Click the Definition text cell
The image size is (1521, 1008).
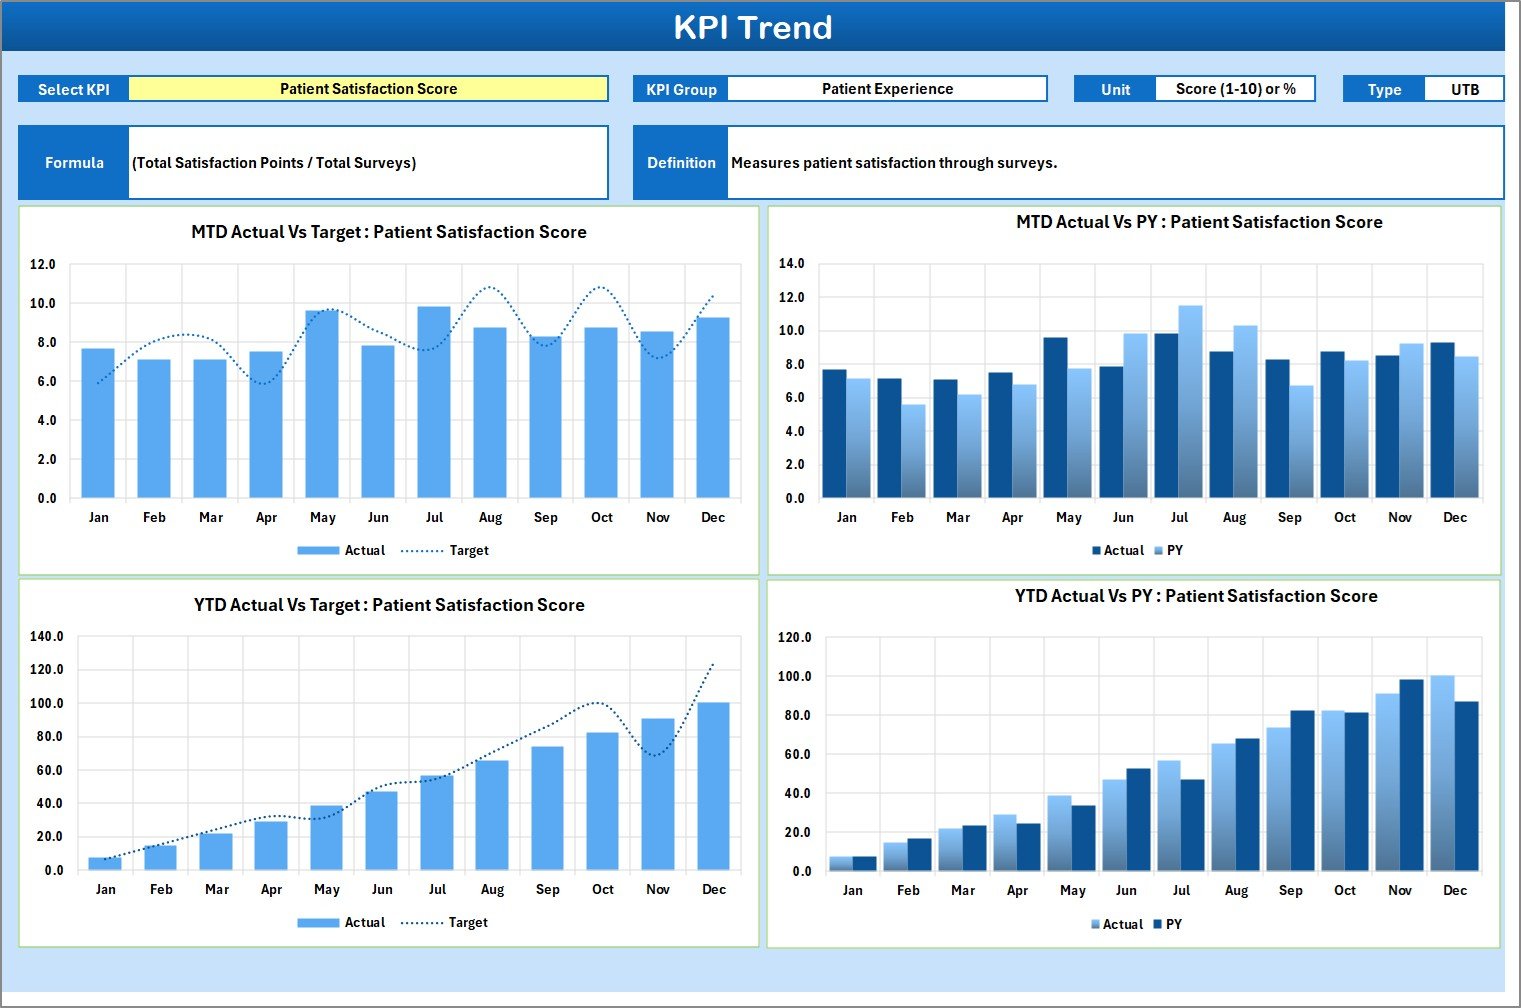[x=1115, y=163]
